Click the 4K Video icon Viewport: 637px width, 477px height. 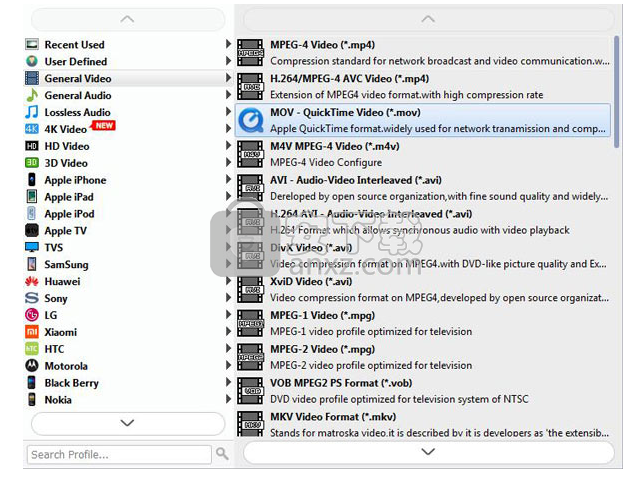(32, 129)
